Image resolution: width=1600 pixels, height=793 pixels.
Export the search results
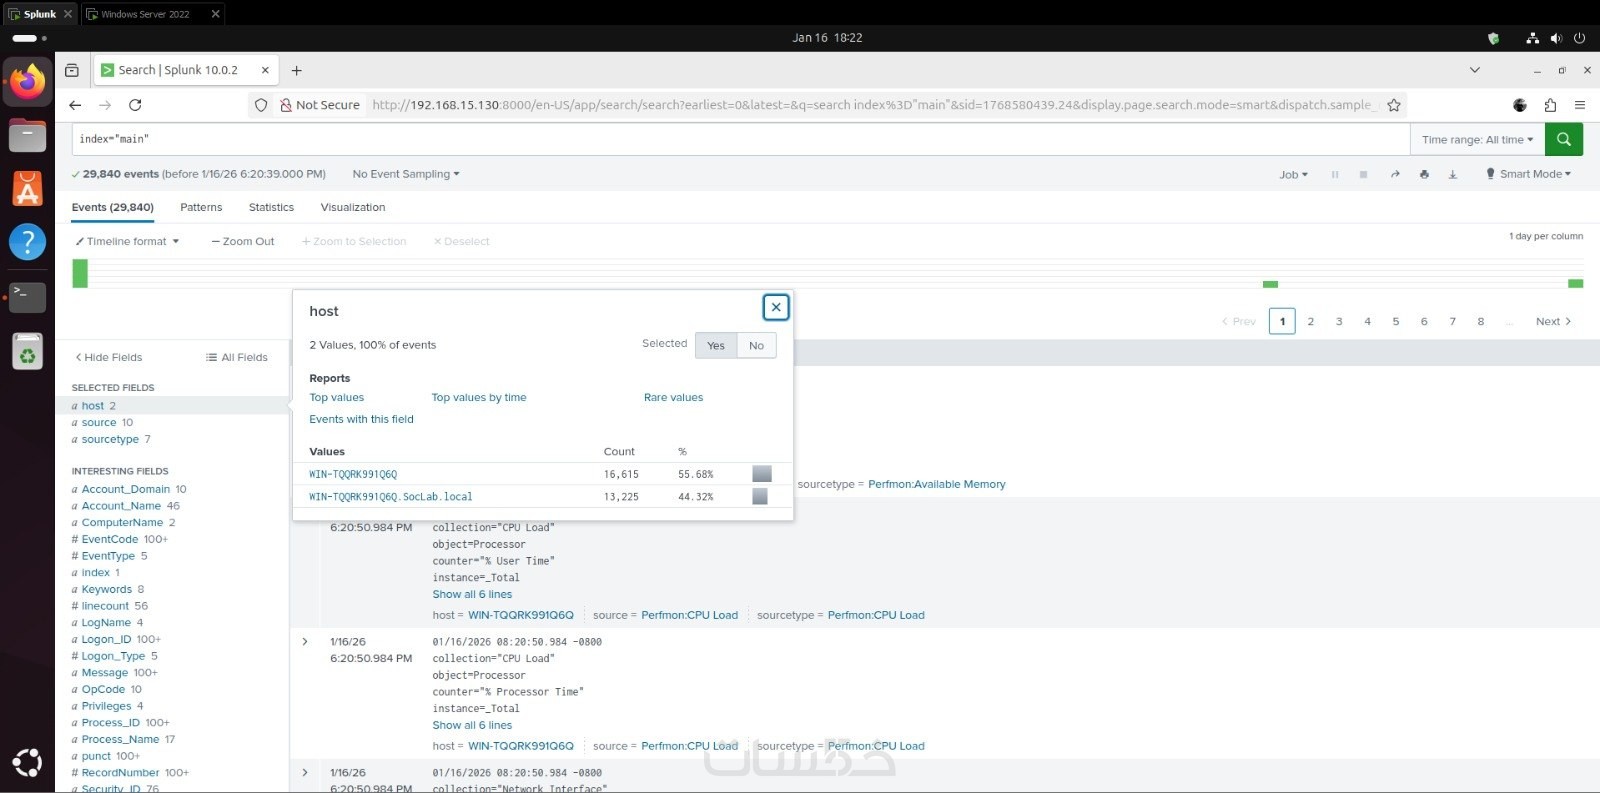tap(1453, 174)
